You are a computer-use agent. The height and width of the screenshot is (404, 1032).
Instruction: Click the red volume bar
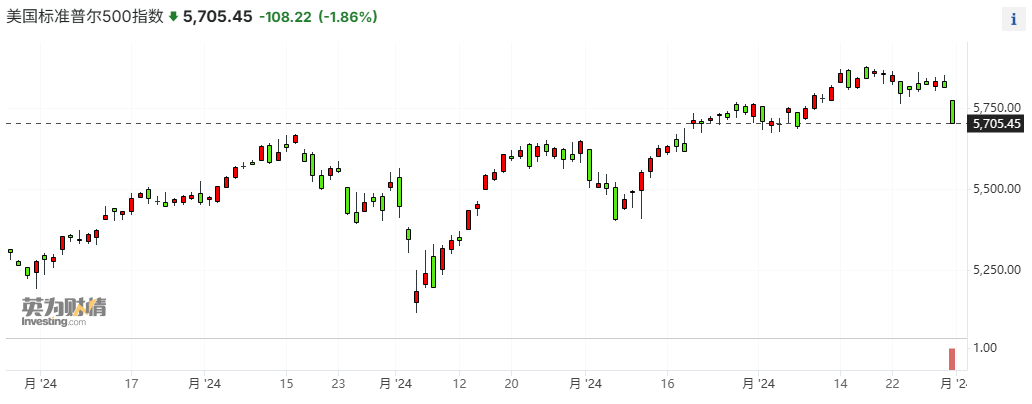952,359
